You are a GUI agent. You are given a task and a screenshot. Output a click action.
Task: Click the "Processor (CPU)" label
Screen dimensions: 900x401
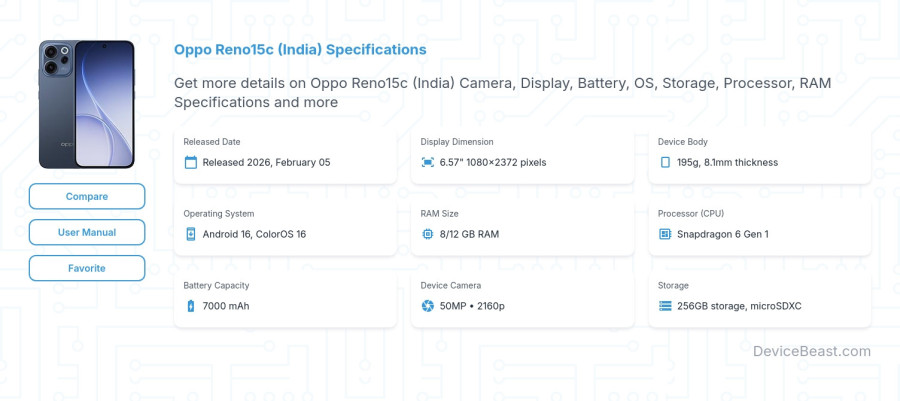pyautogui.click(x=691, y=213)
